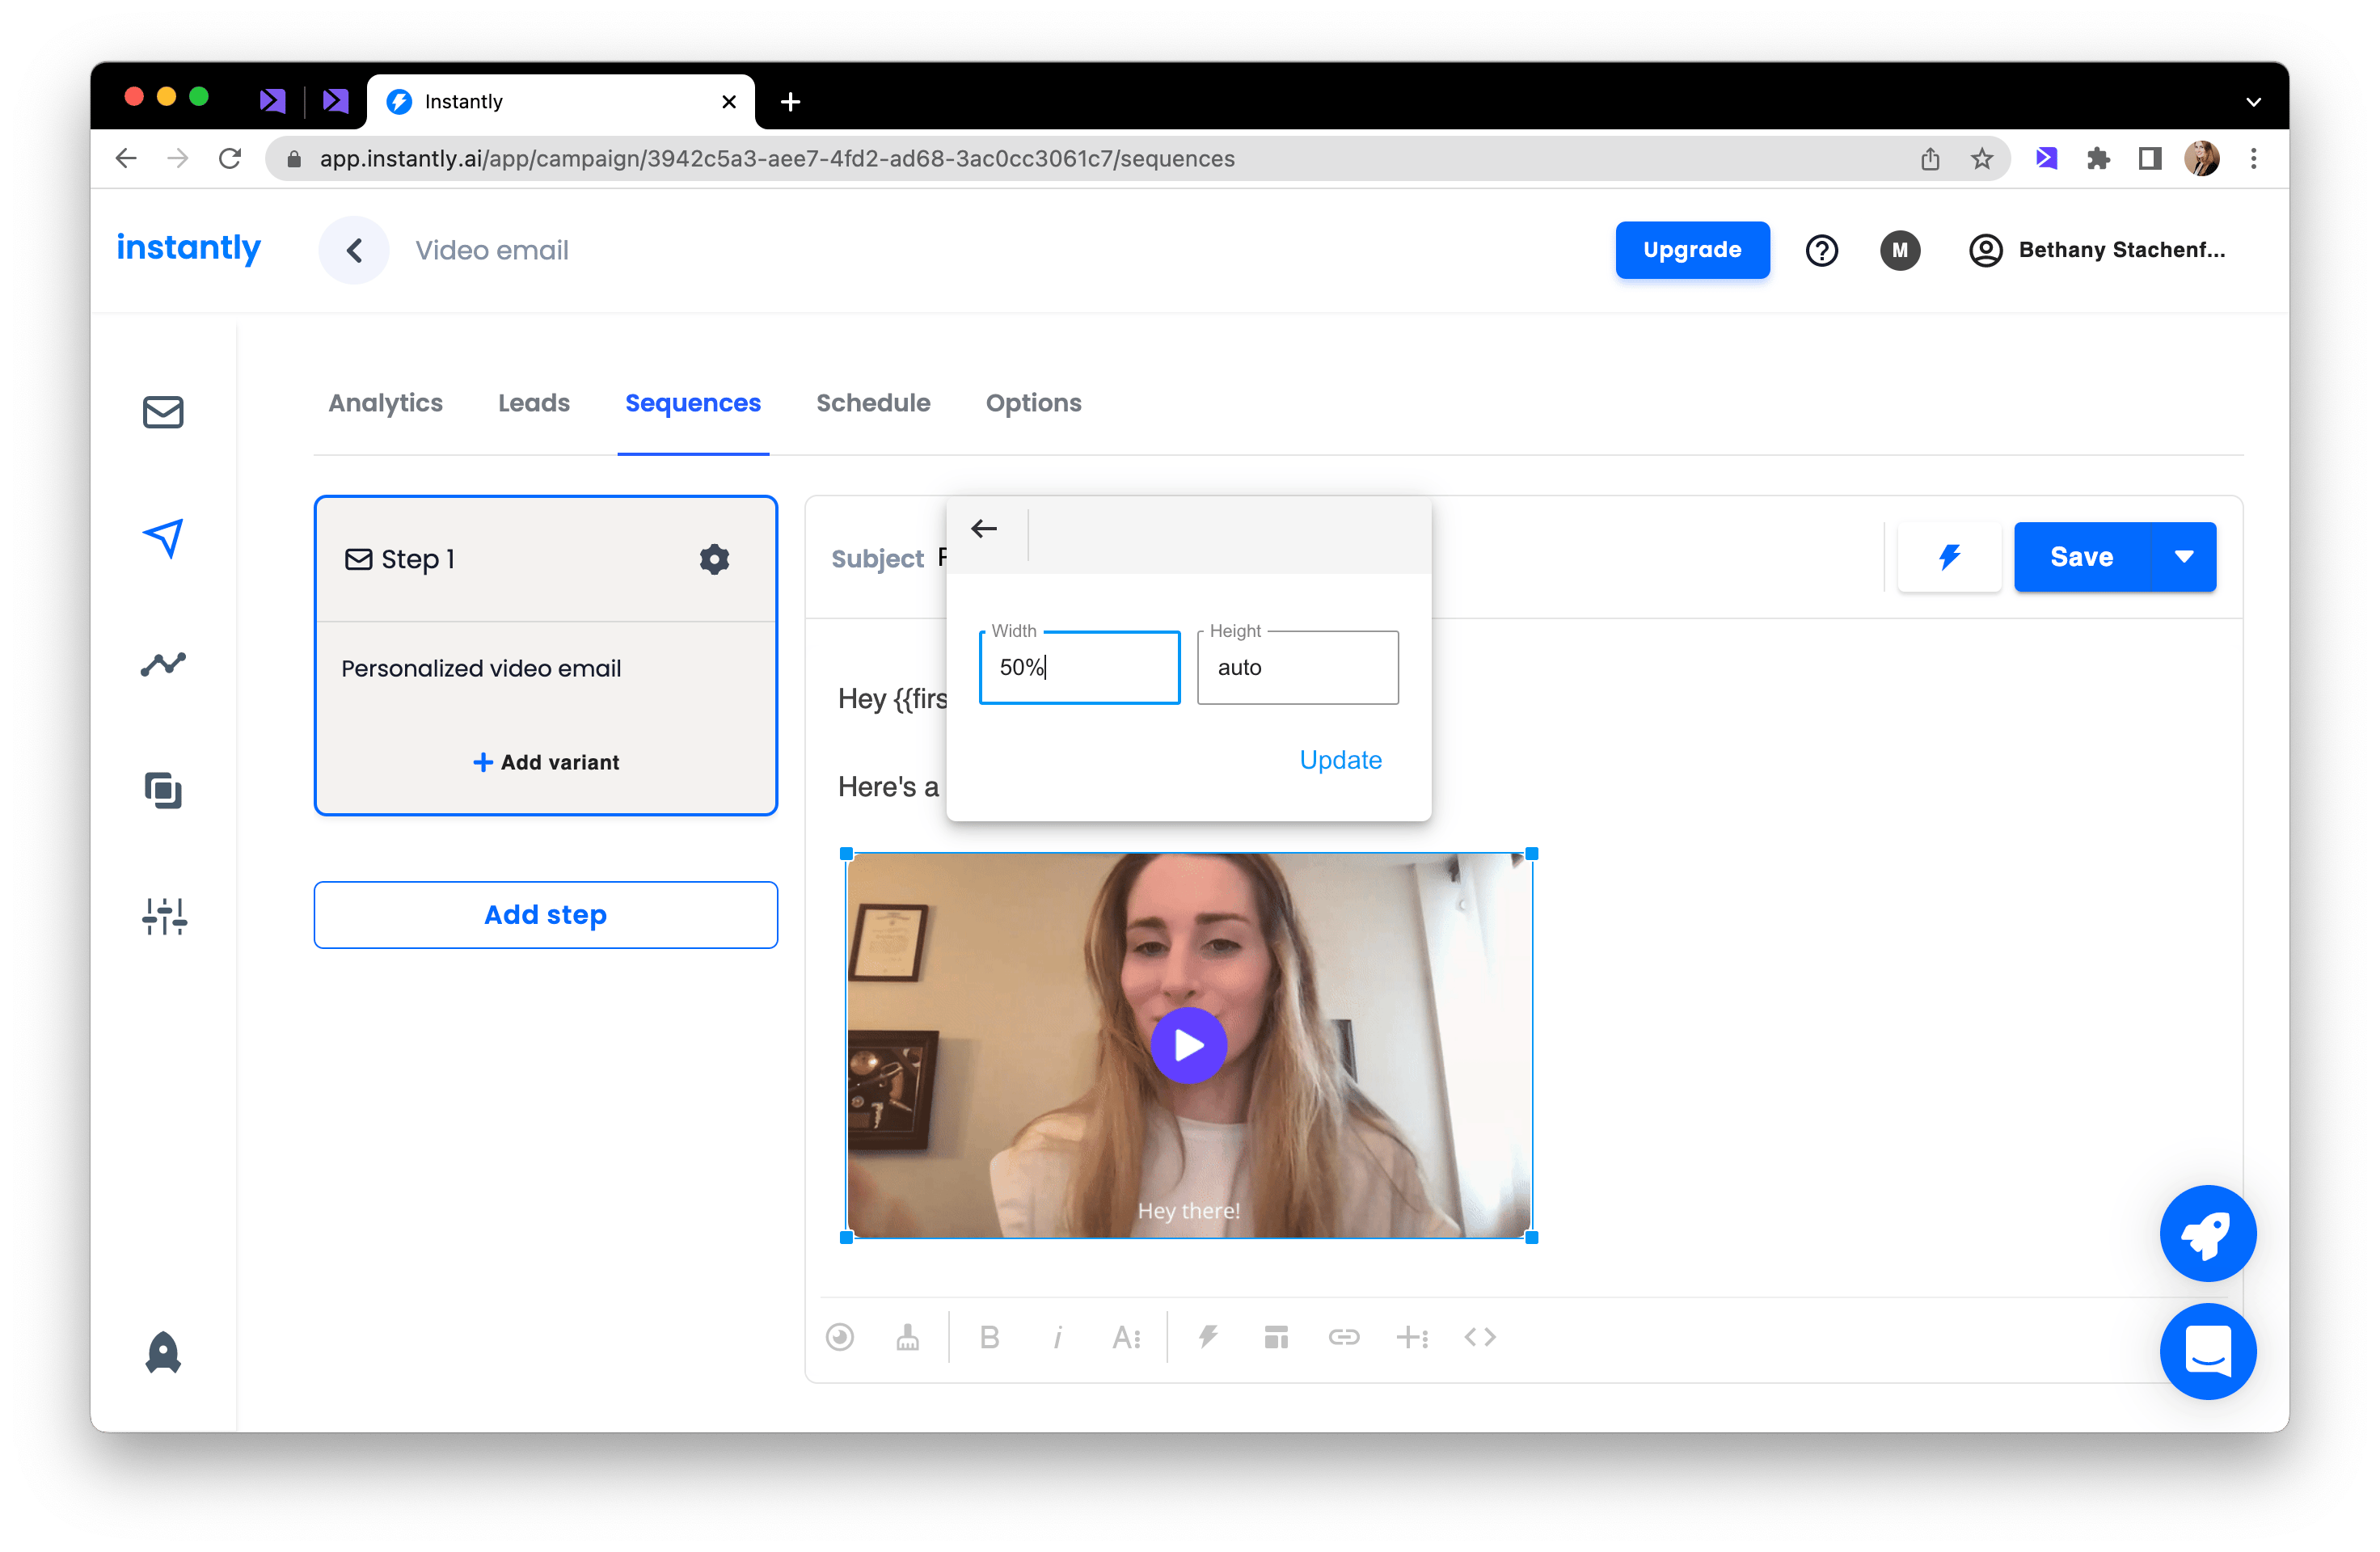
Task: Click the AI writer circle icon in editor toolbar
Action: [x=840, y=1337]
